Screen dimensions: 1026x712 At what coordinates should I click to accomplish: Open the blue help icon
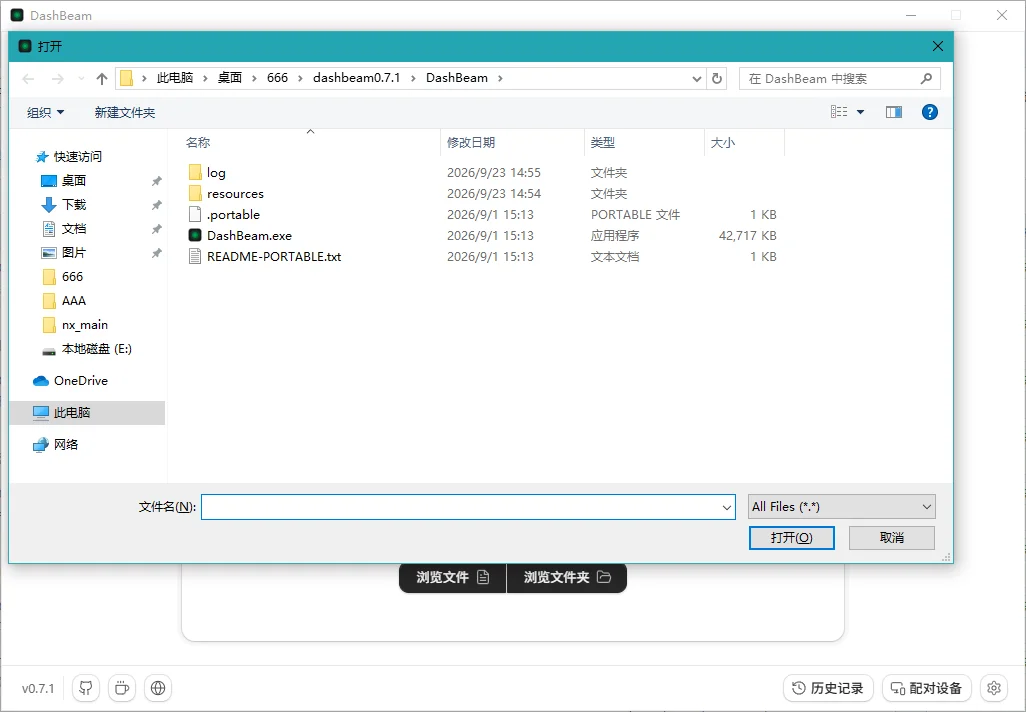click(929, 112)
